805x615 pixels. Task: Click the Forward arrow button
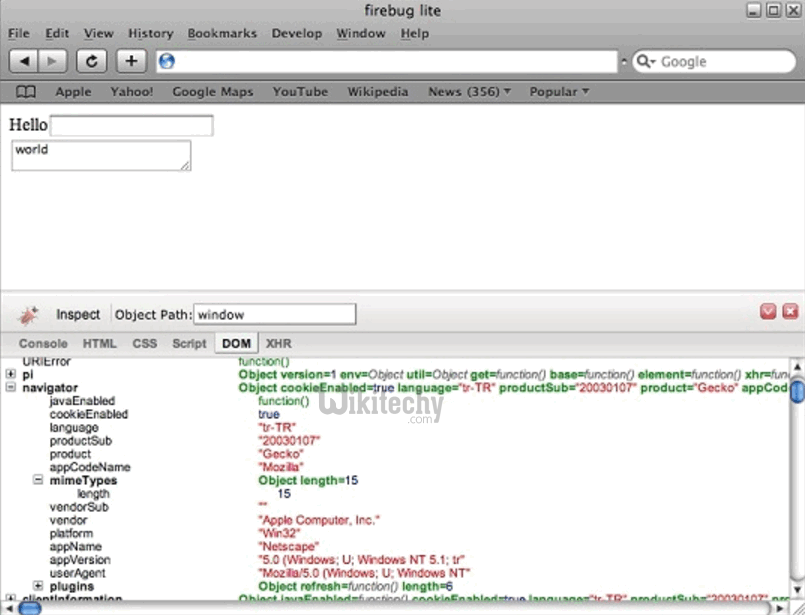(52, 61)
